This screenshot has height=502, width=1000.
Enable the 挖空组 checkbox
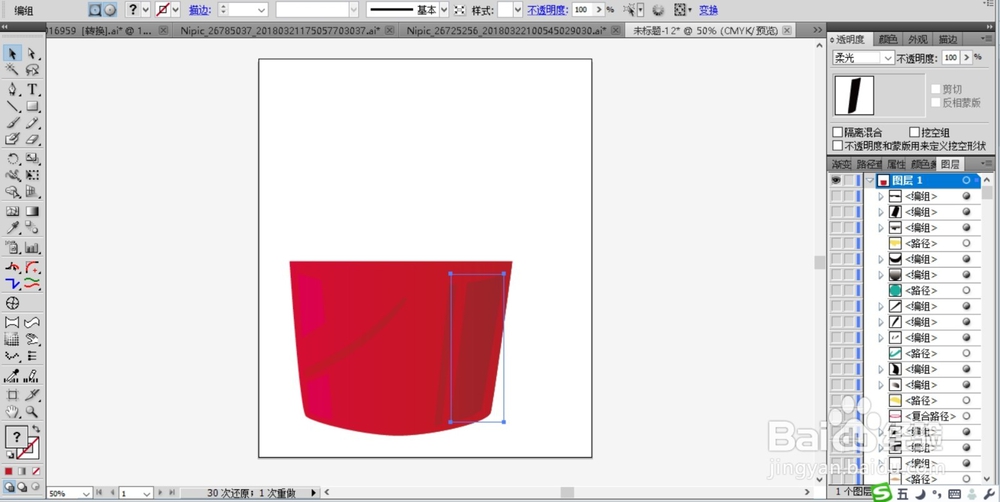pos(915,132)
